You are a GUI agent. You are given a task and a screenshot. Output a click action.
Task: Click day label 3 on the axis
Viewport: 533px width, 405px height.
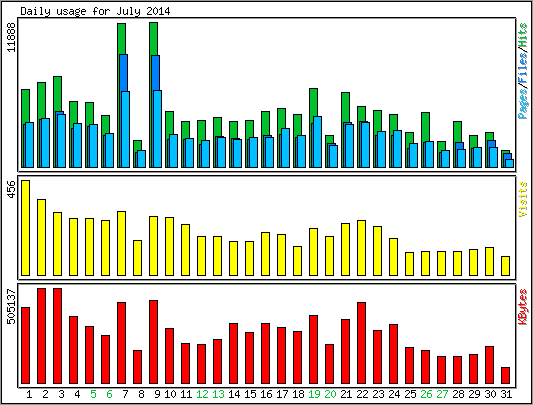point(61,394)
